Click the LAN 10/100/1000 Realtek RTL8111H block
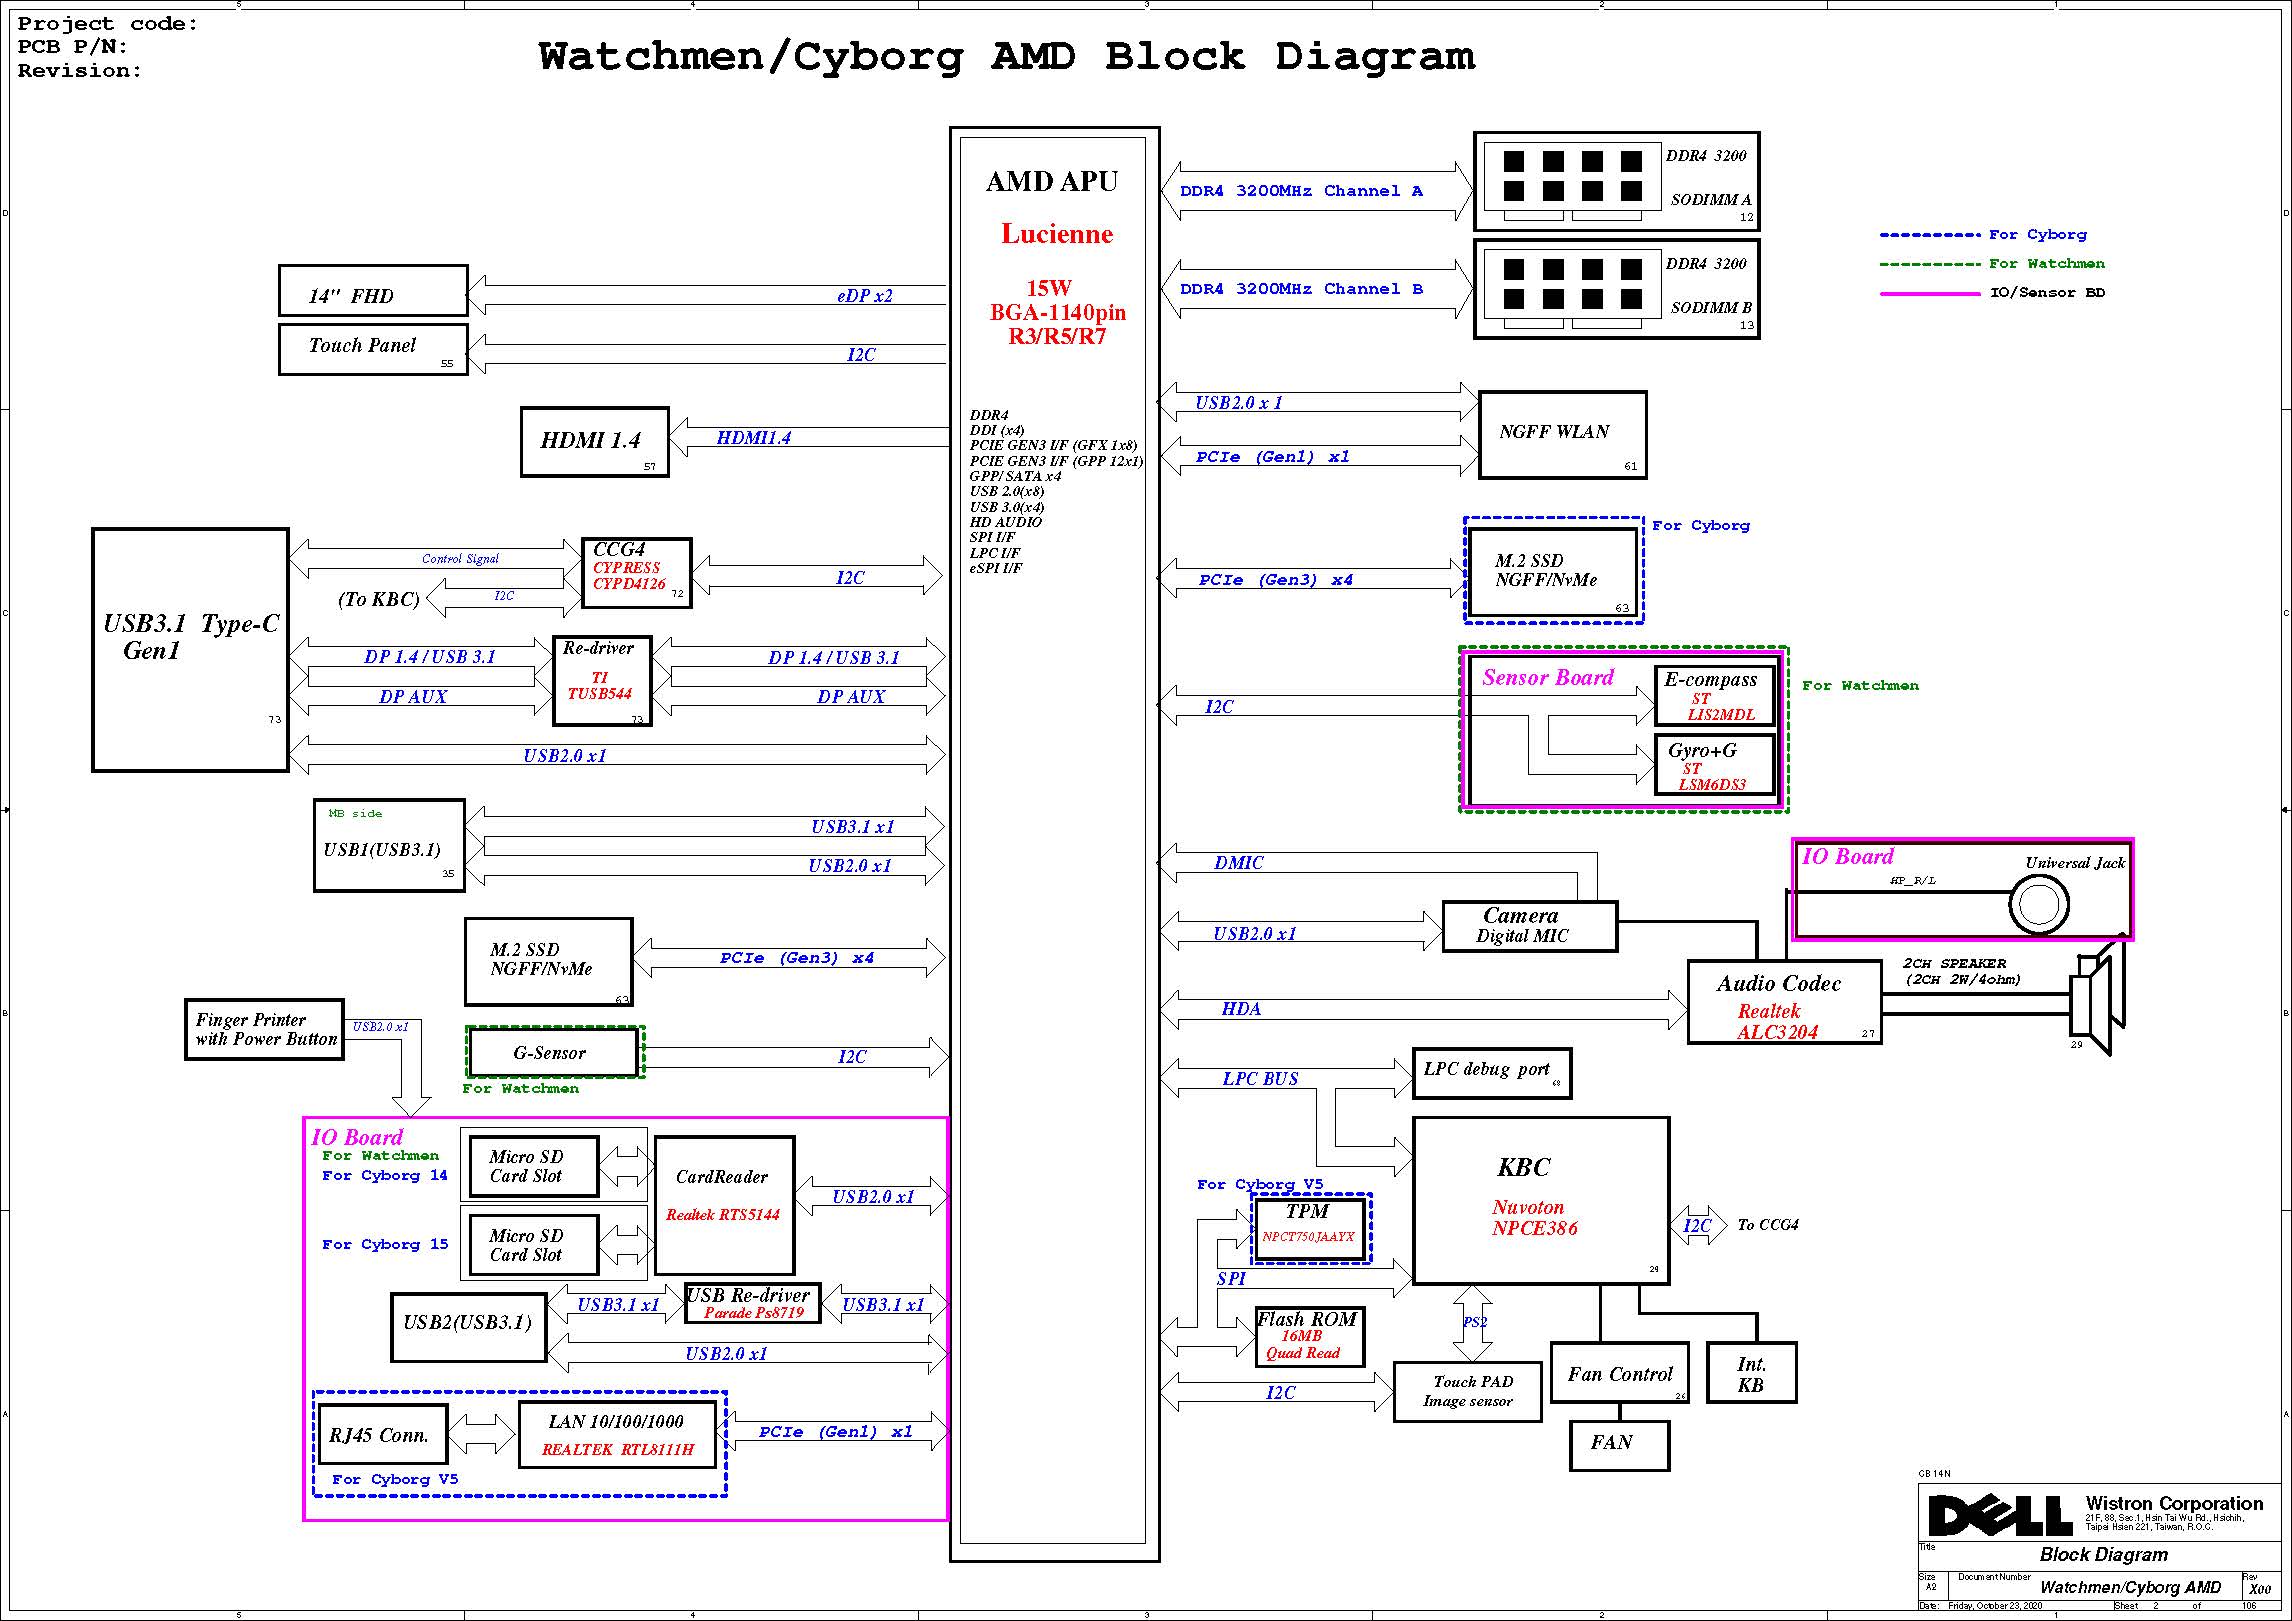Viewport: 2292px width, 1621px height. [x=618, y=1435]
